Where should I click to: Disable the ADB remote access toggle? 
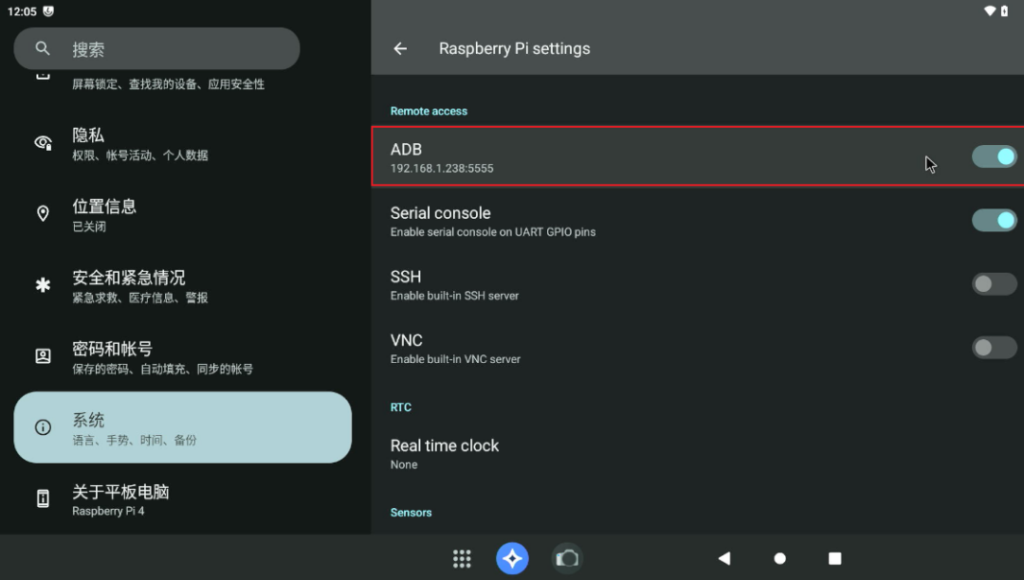click(x=993, y=157)
